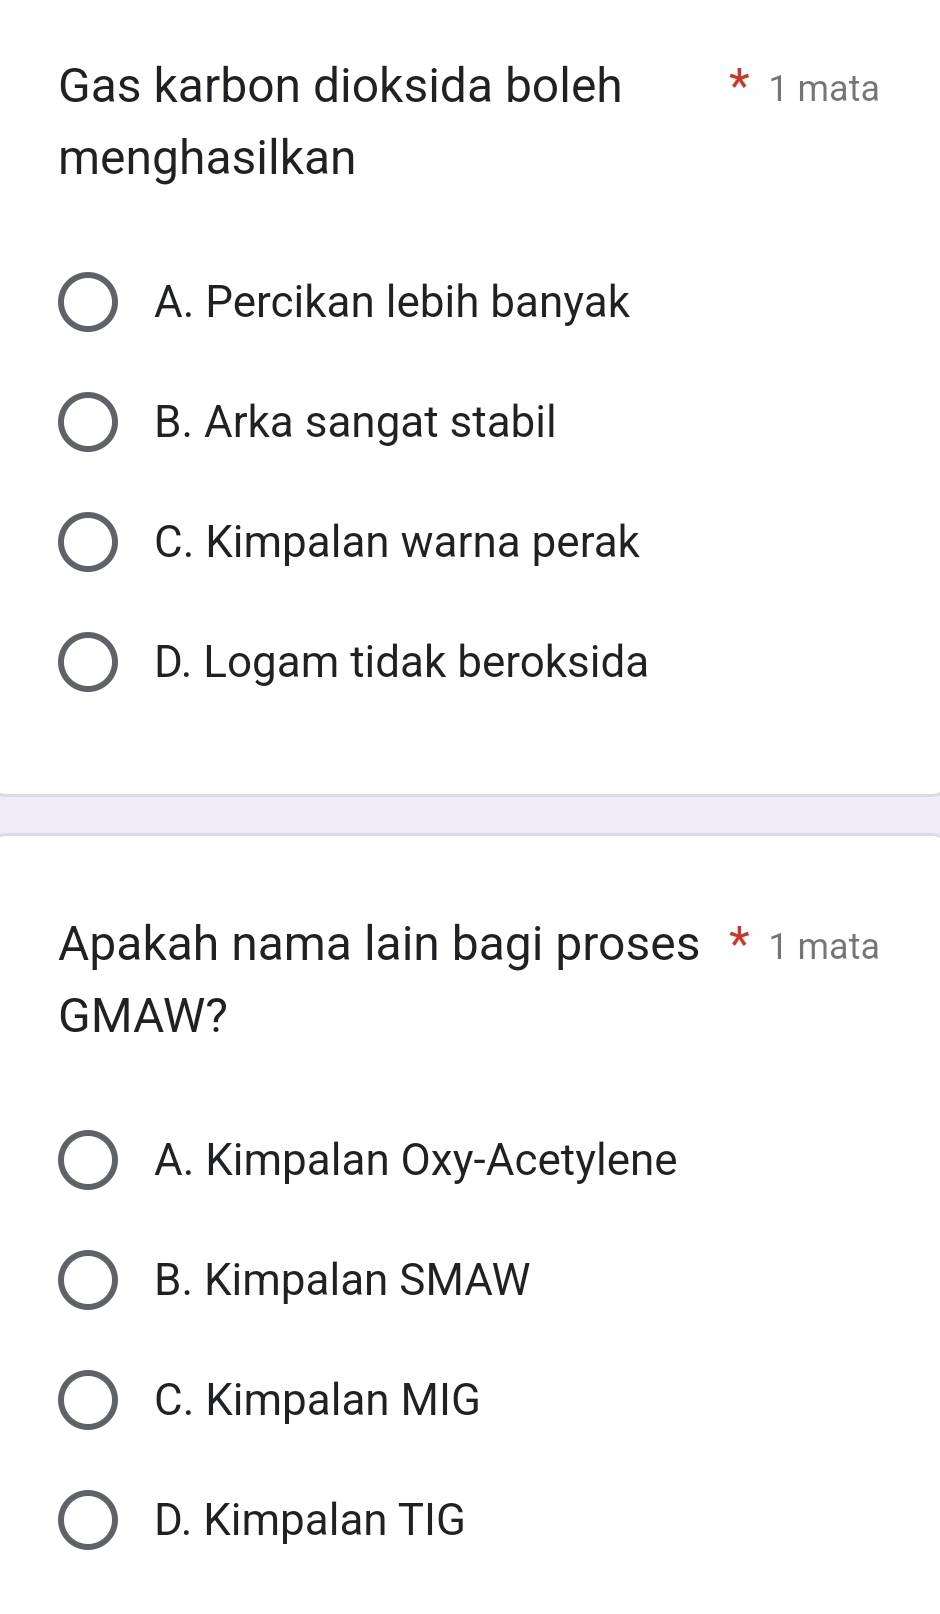Click the text label "A. Percikan lebih banyak"

coord(392,302)
